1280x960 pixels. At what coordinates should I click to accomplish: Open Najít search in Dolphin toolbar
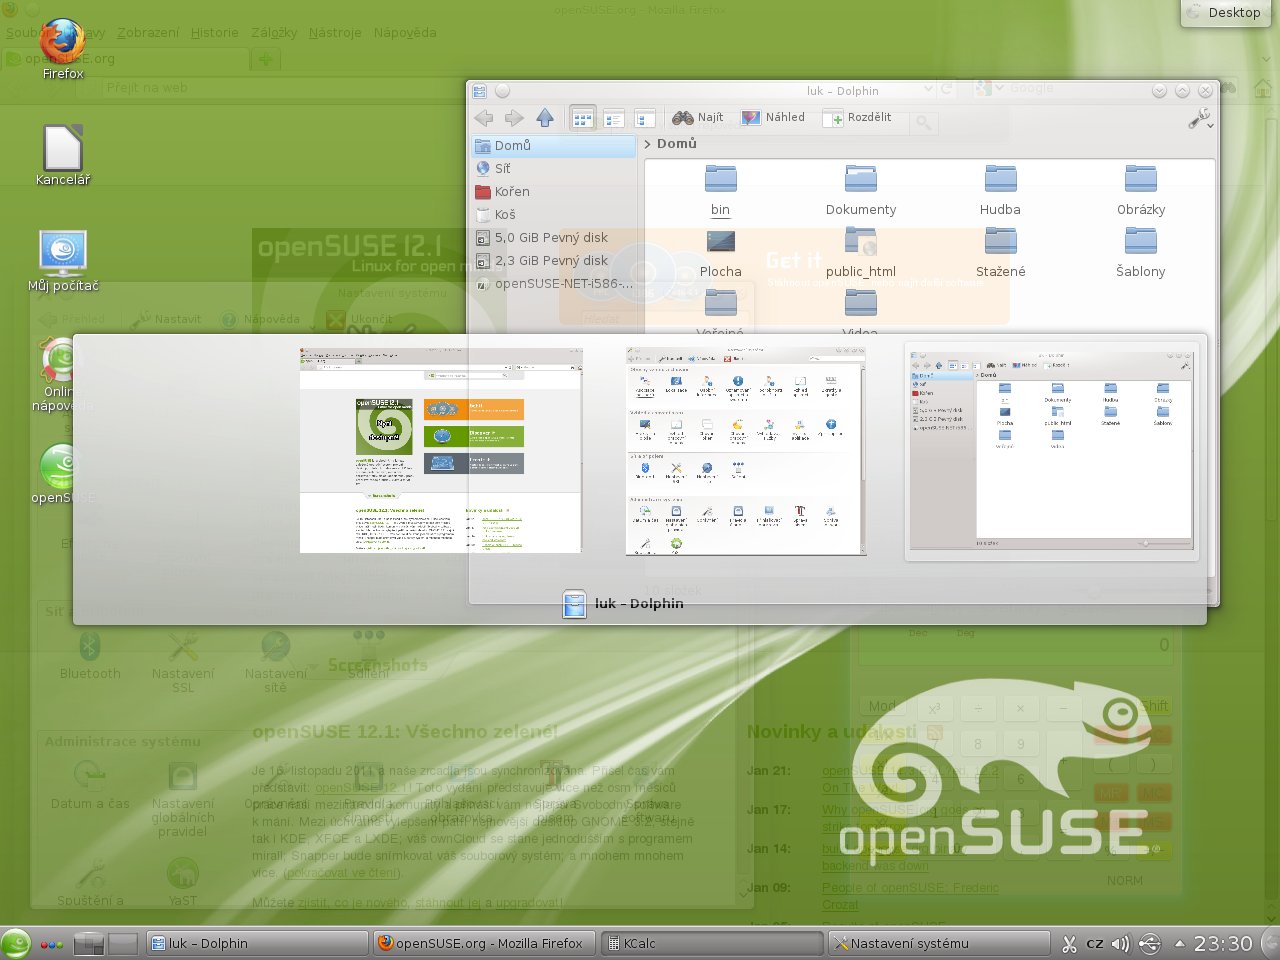click(698, 117)
